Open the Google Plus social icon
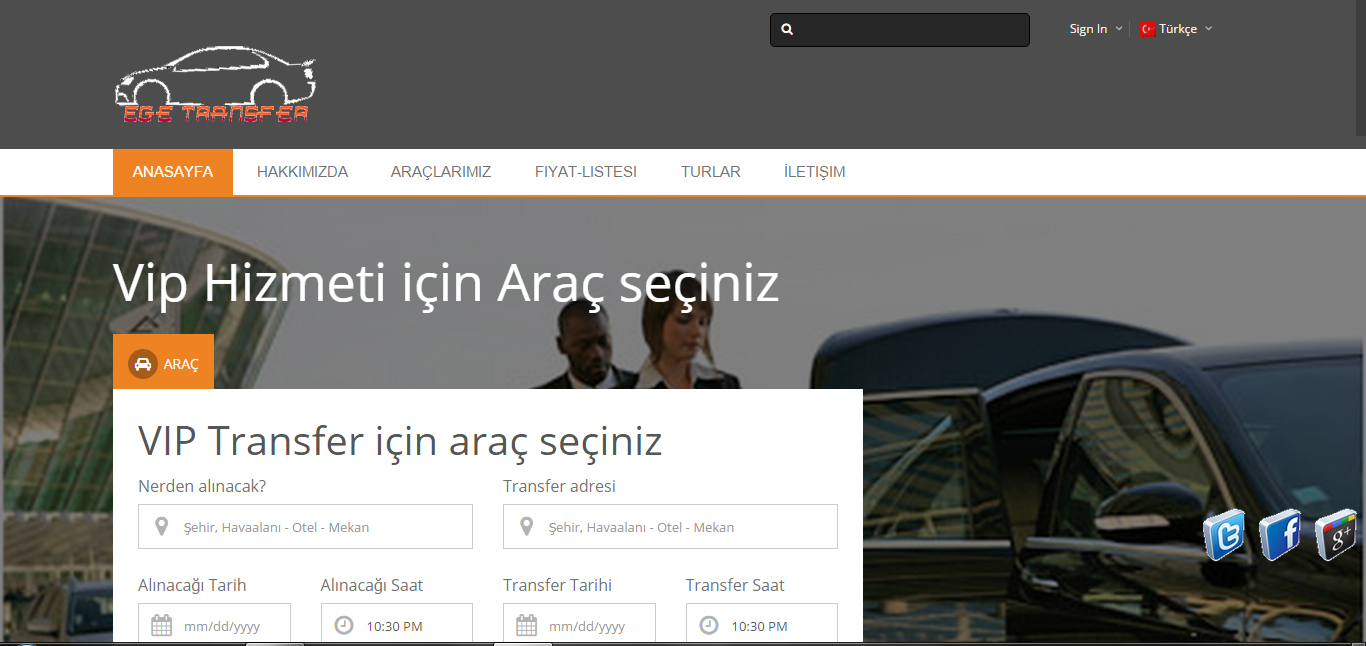Image resolution: width=1366 pixels, height=646 pixels. coord(1335,535)
